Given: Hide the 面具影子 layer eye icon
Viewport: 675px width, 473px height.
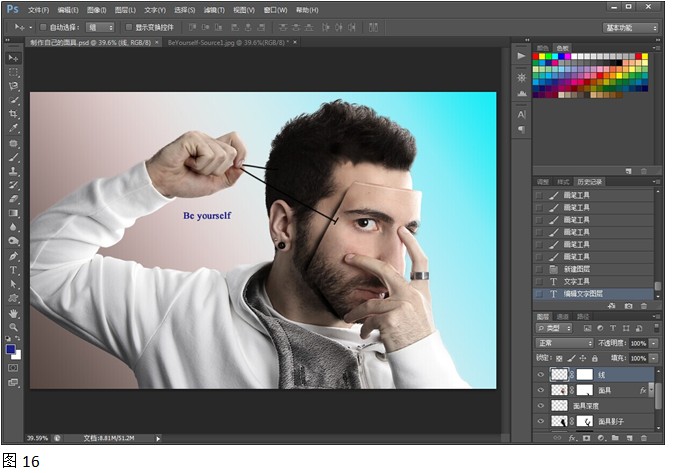Looking at the screenshot, I should click(x=541, y=421).
